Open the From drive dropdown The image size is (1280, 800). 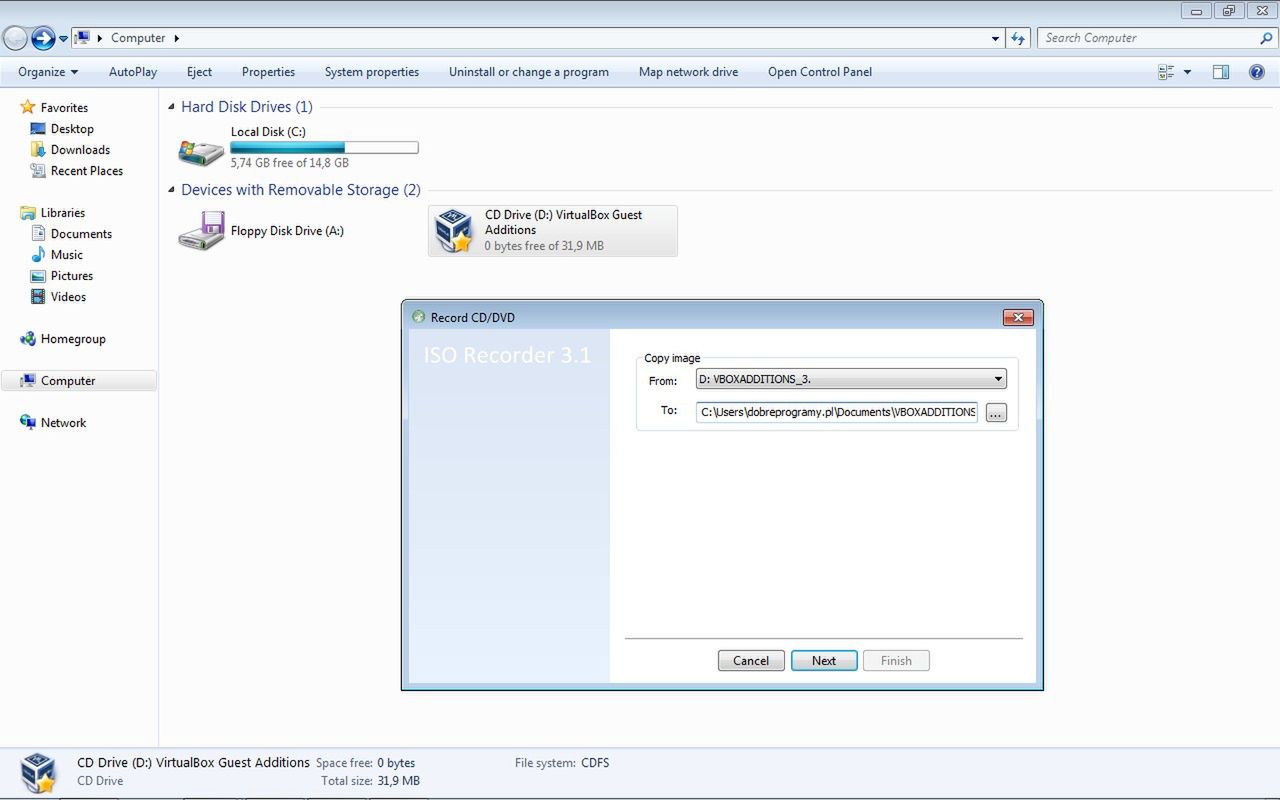point(851,380)
